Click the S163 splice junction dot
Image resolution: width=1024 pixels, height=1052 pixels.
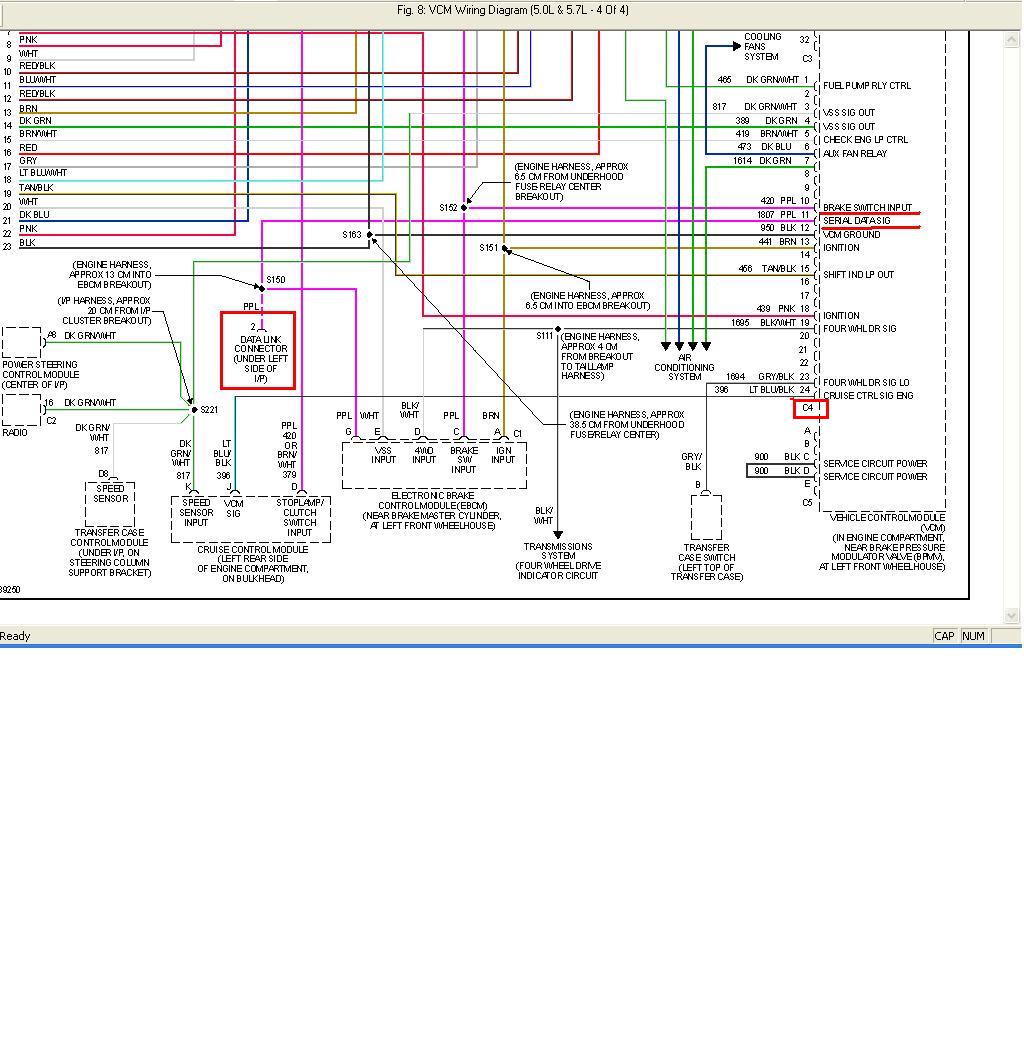tap(370, 235)
